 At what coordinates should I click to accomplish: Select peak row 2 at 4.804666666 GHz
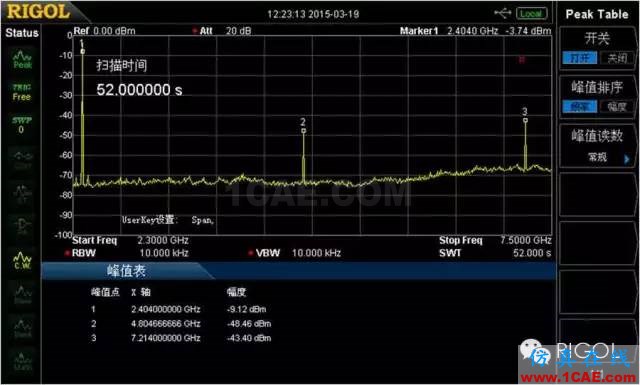[x=181, y=324]
